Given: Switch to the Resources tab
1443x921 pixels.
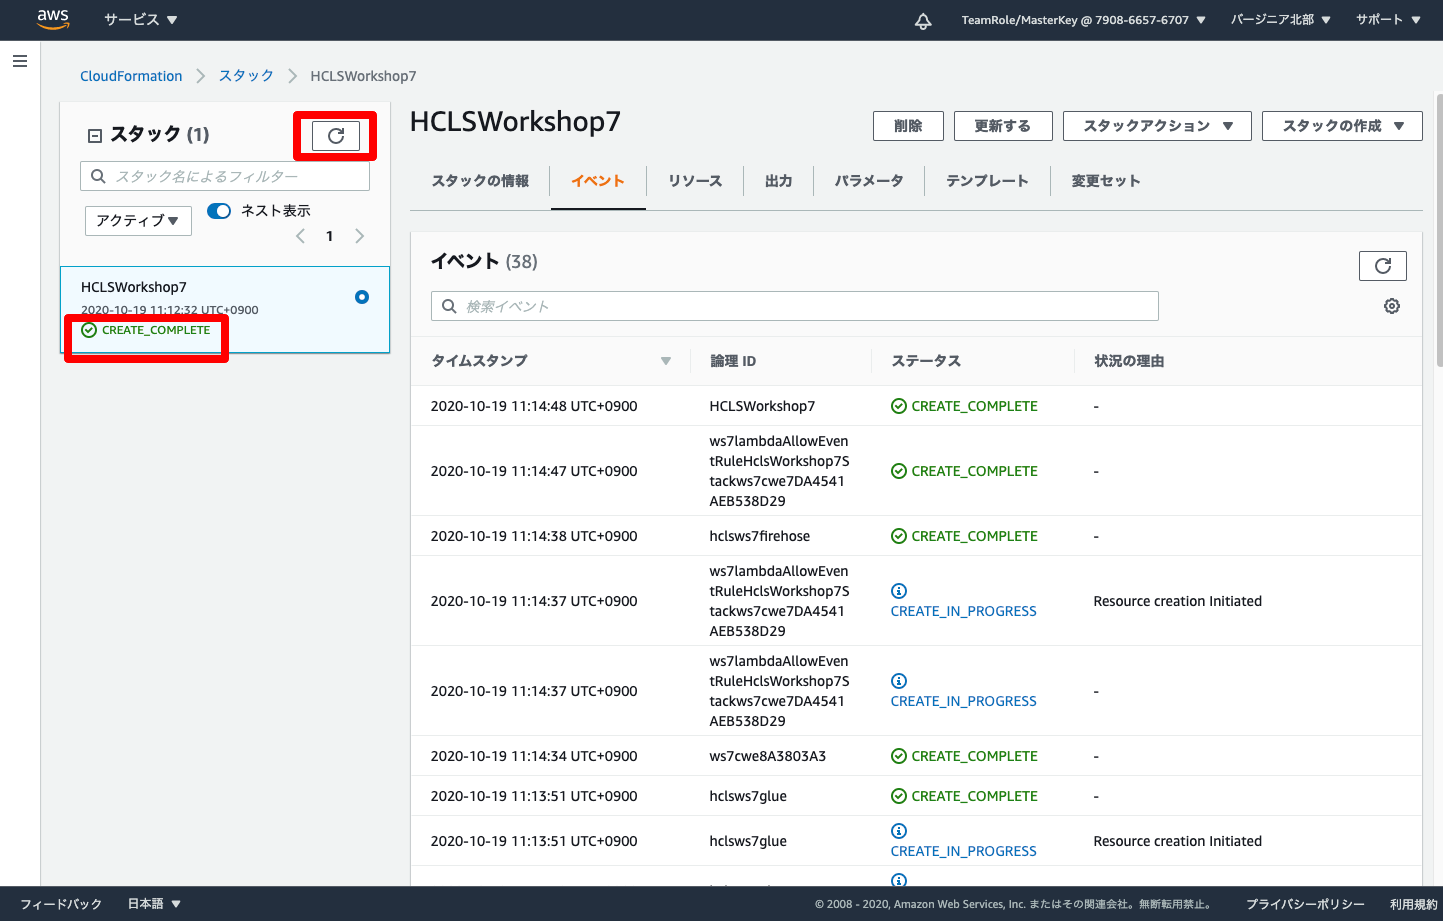Looking at the screenshot, I should pos(695,181).
